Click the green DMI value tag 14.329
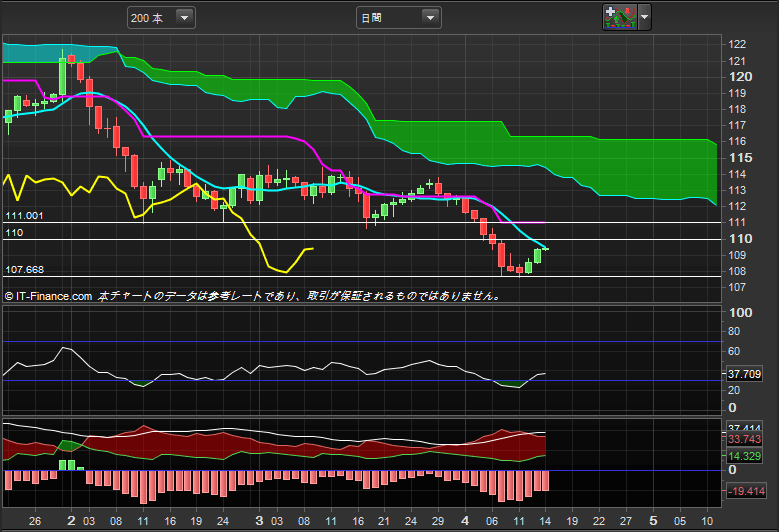Image resolution: width=779 pixels, height=532 pixels. (x=744, y=456)
